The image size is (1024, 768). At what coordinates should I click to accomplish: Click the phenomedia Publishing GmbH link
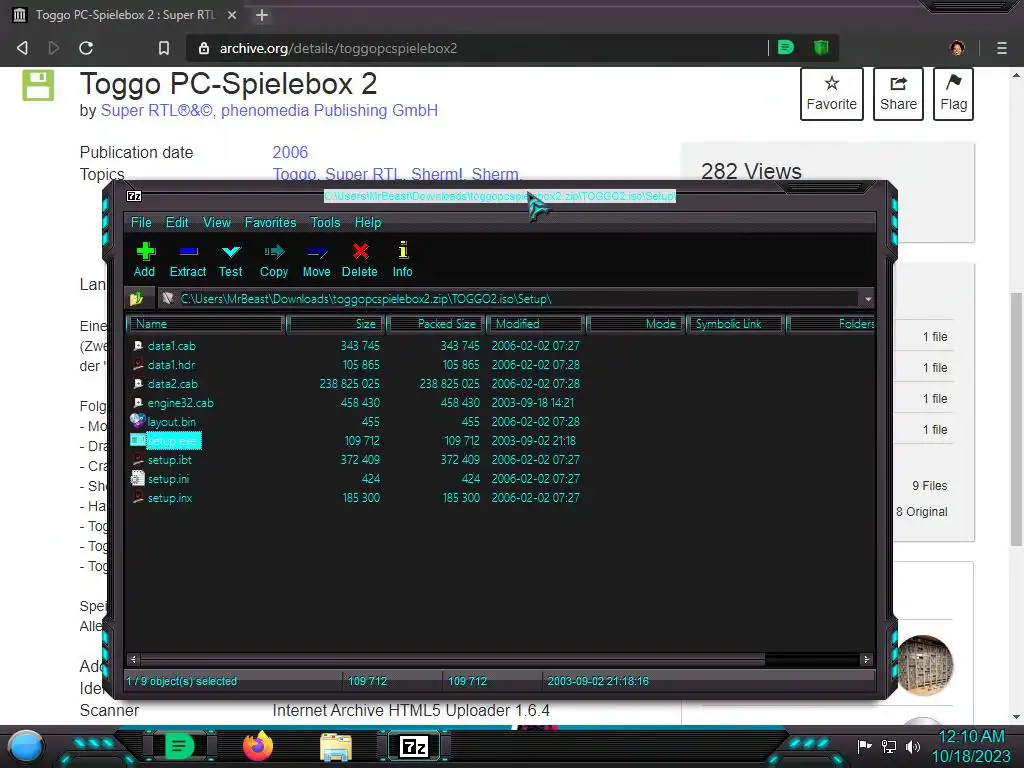(329, 110)
